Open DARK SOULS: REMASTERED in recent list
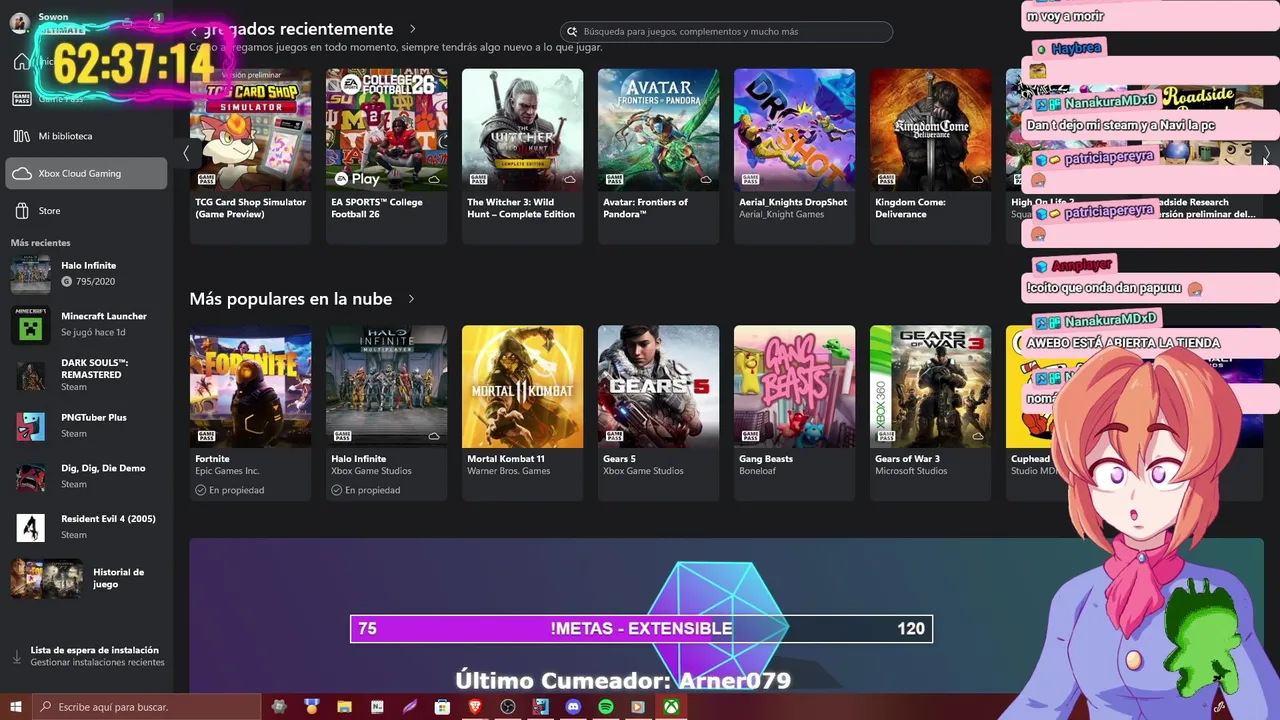1280x720 pixels. 86,375
